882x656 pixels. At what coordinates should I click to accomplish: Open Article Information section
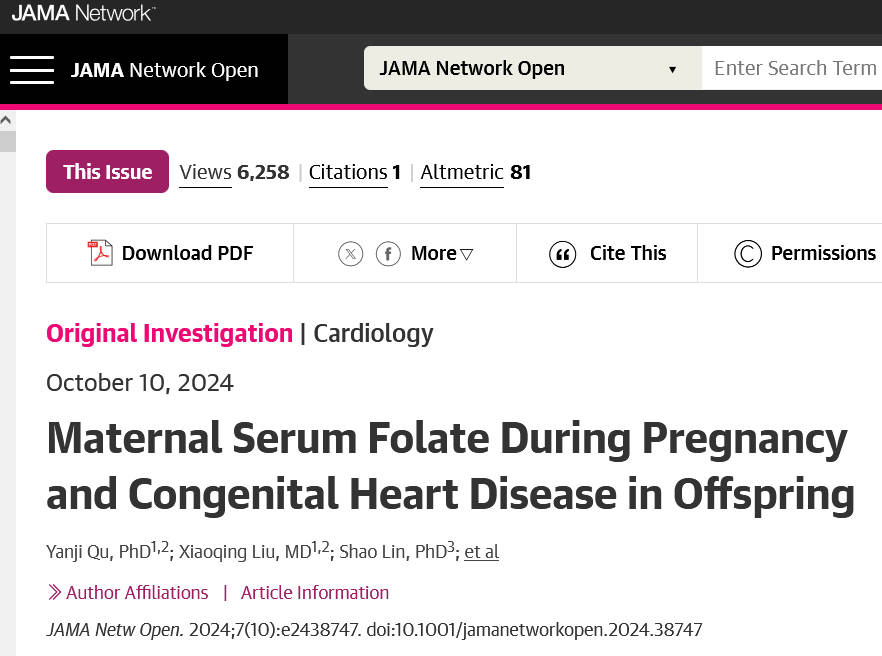pyautogui.click(x=314, y=592)
